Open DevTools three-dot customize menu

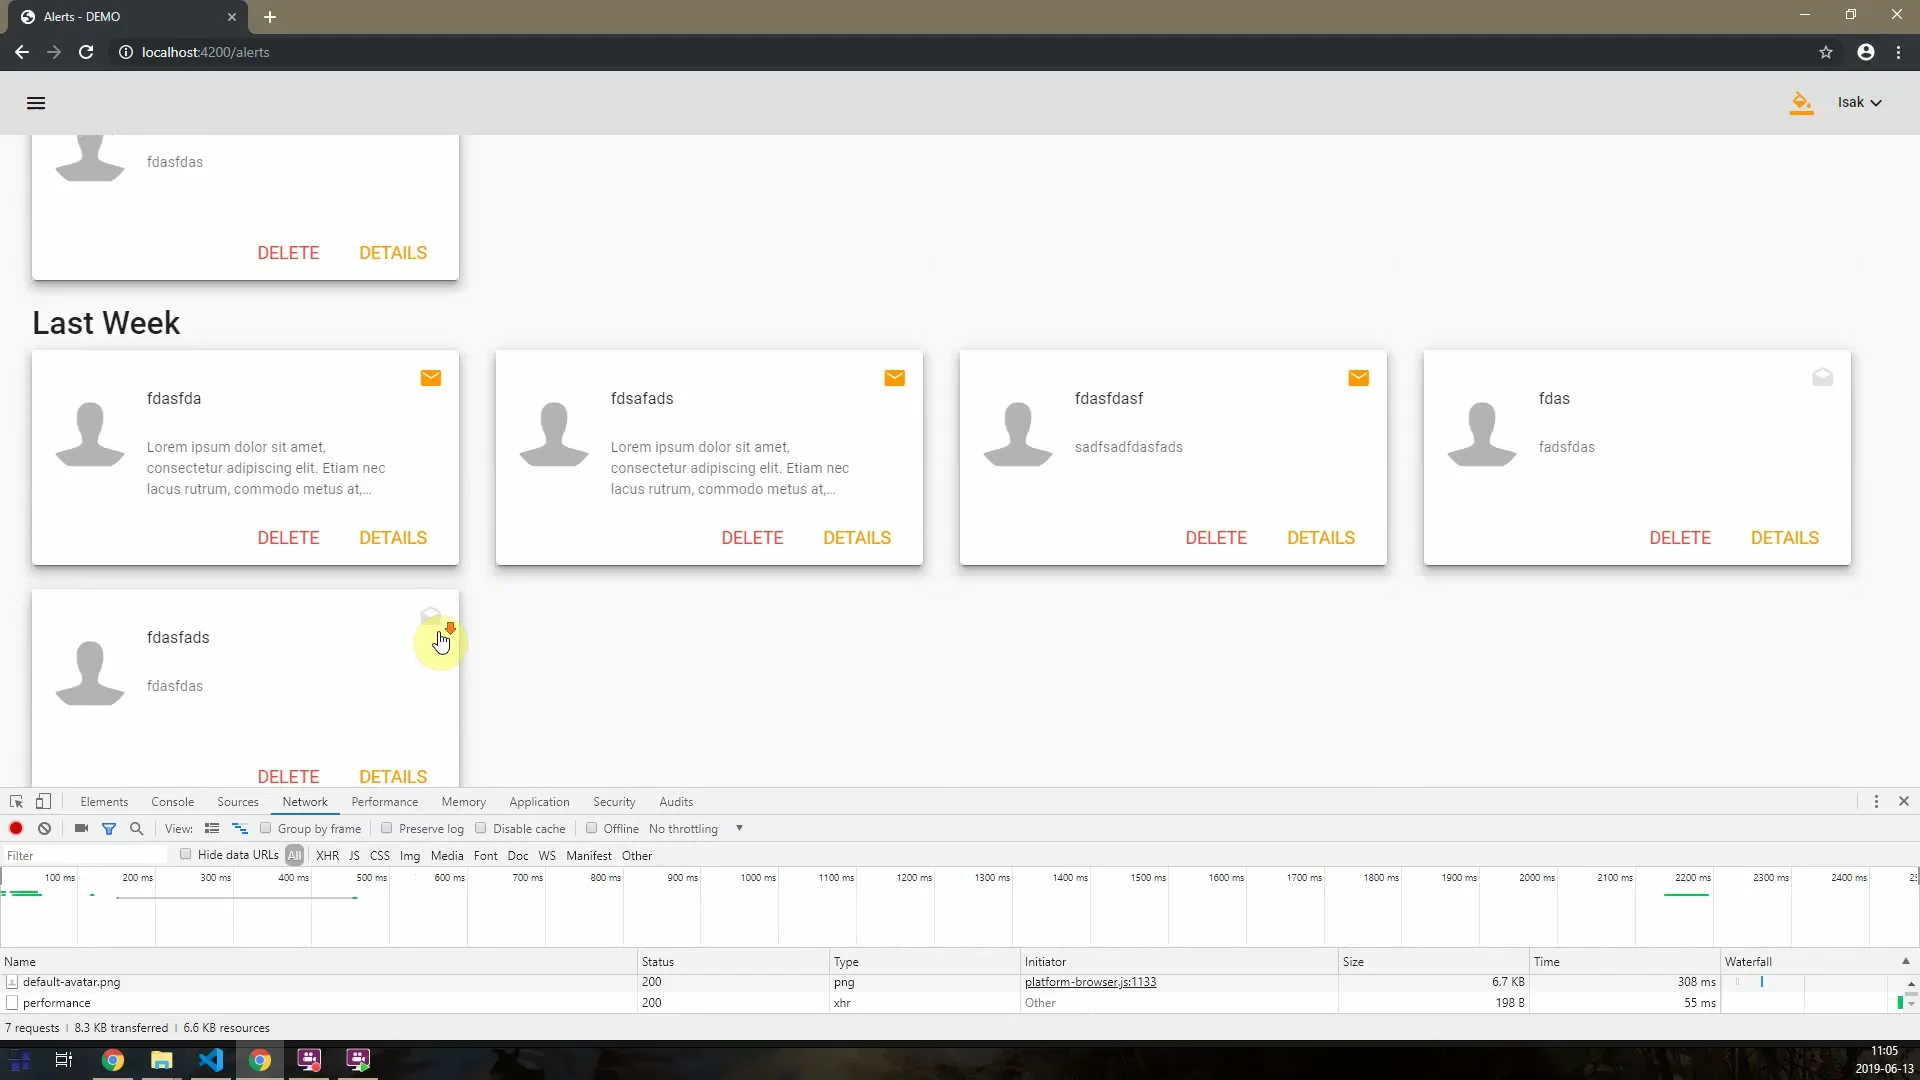click(1876, 802)
